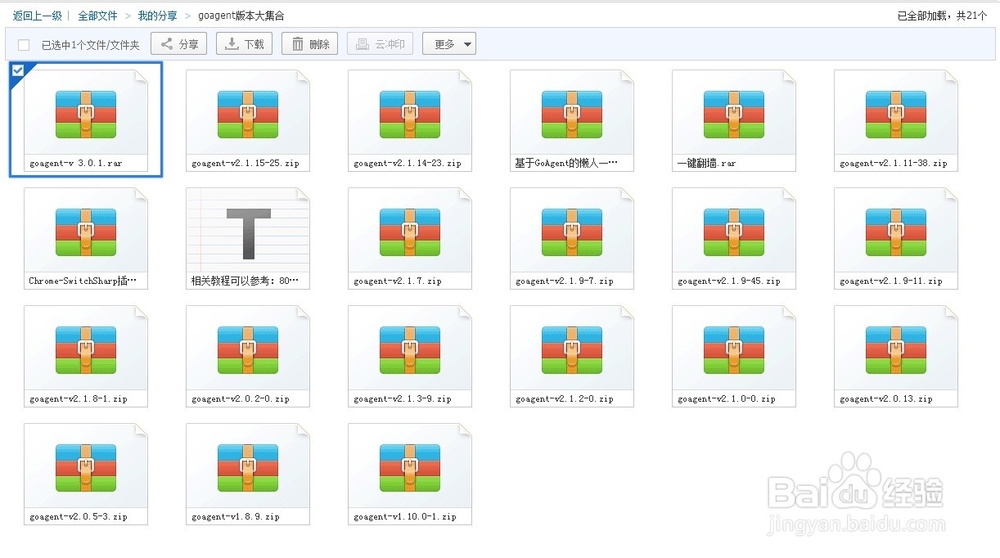
Task: Click the goagent-v1.8.9.zip file name
Action: click(235, 517)
